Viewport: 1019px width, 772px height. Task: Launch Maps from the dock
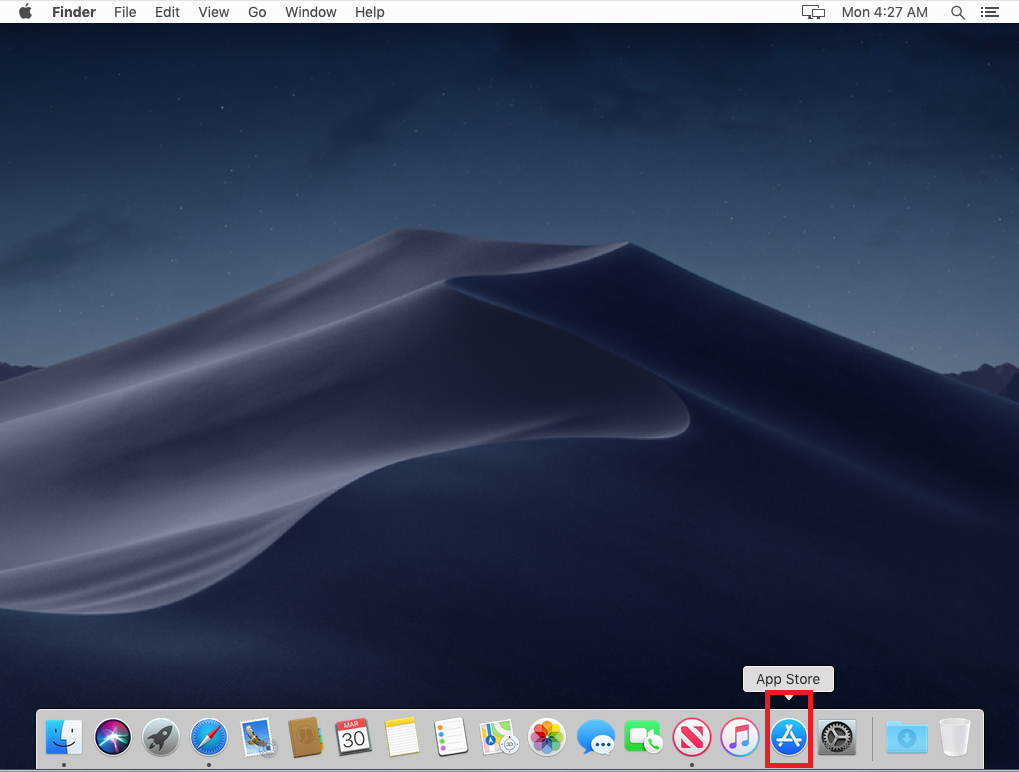coord(498,738)
